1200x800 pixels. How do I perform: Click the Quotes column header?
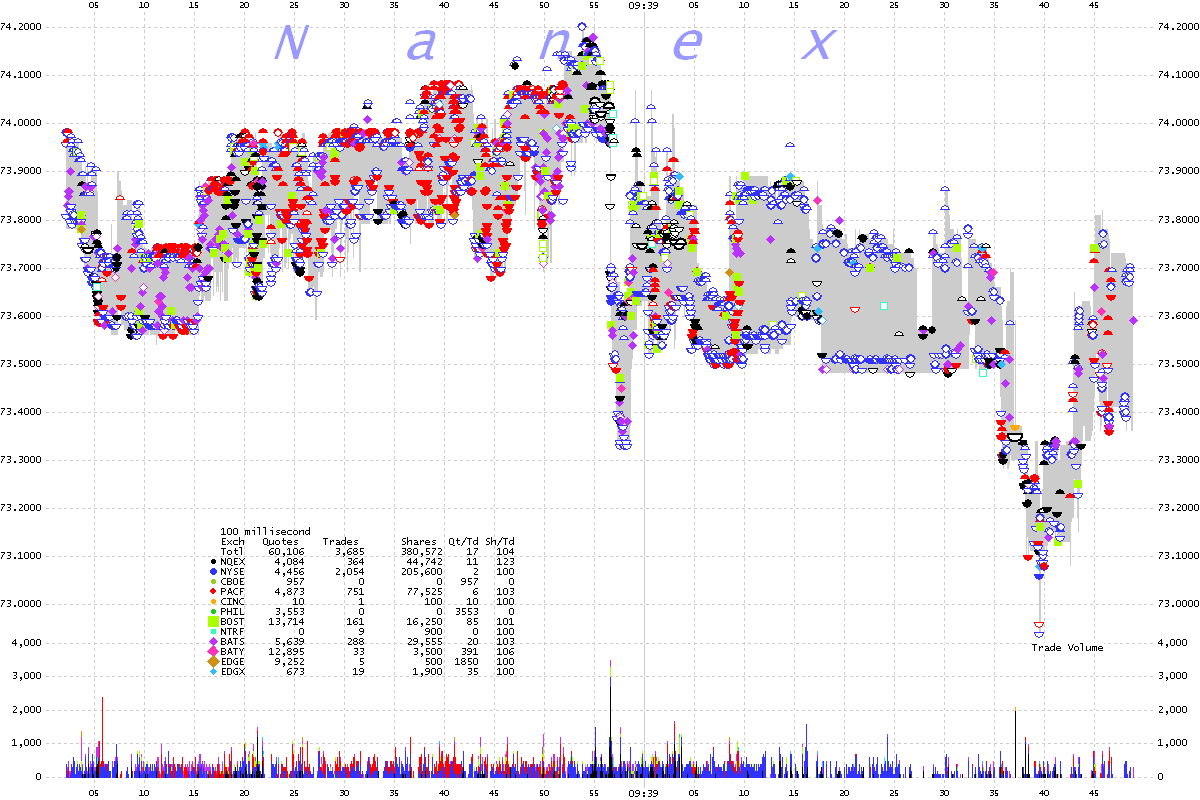[280, 542]
